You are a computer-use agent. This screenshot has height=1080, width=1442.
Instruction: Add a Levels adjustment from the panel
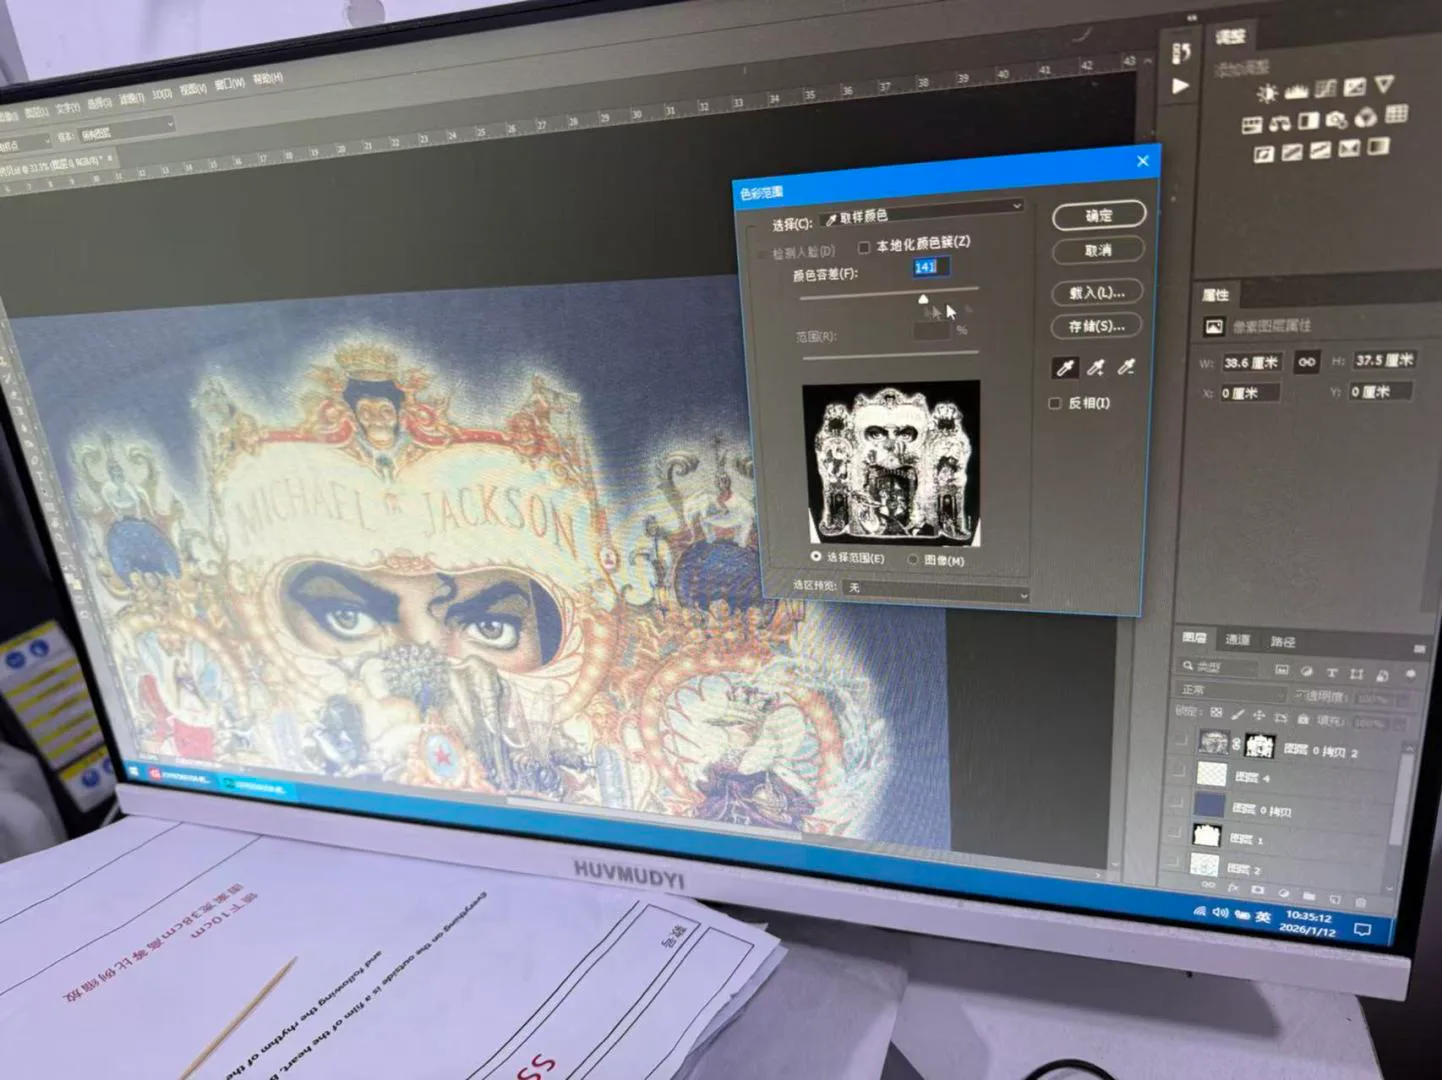click(x=1296, y=91)
